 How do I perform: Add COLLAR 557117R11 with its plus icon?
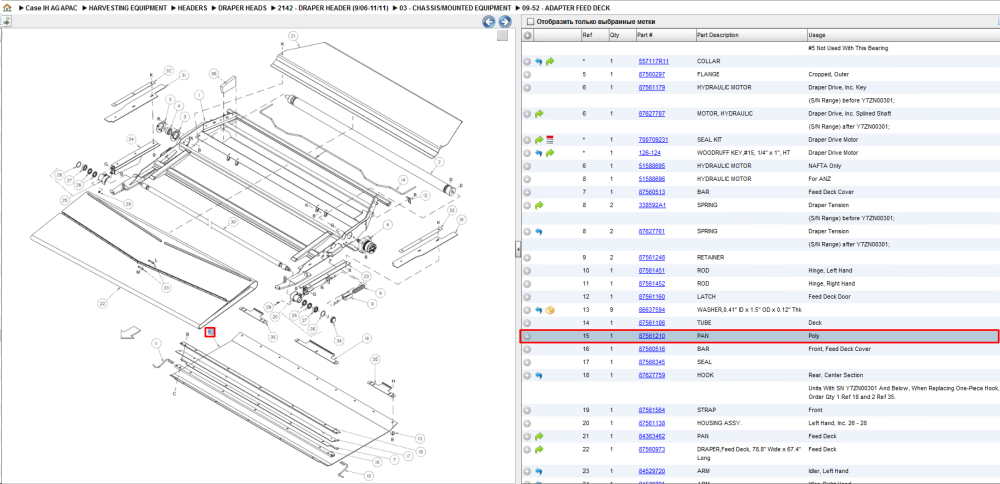527,61
